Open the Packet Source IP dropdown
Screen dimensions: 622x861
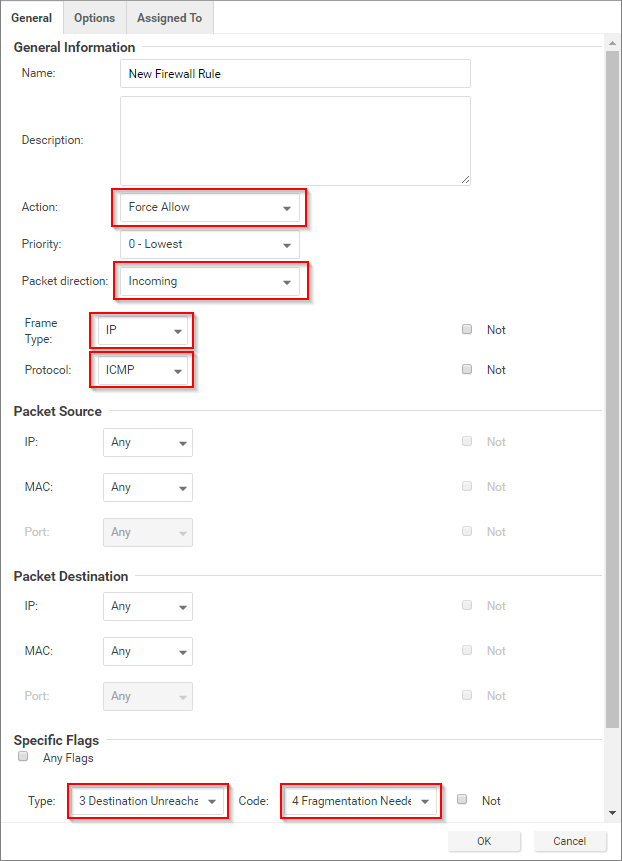tap(148, 443)
